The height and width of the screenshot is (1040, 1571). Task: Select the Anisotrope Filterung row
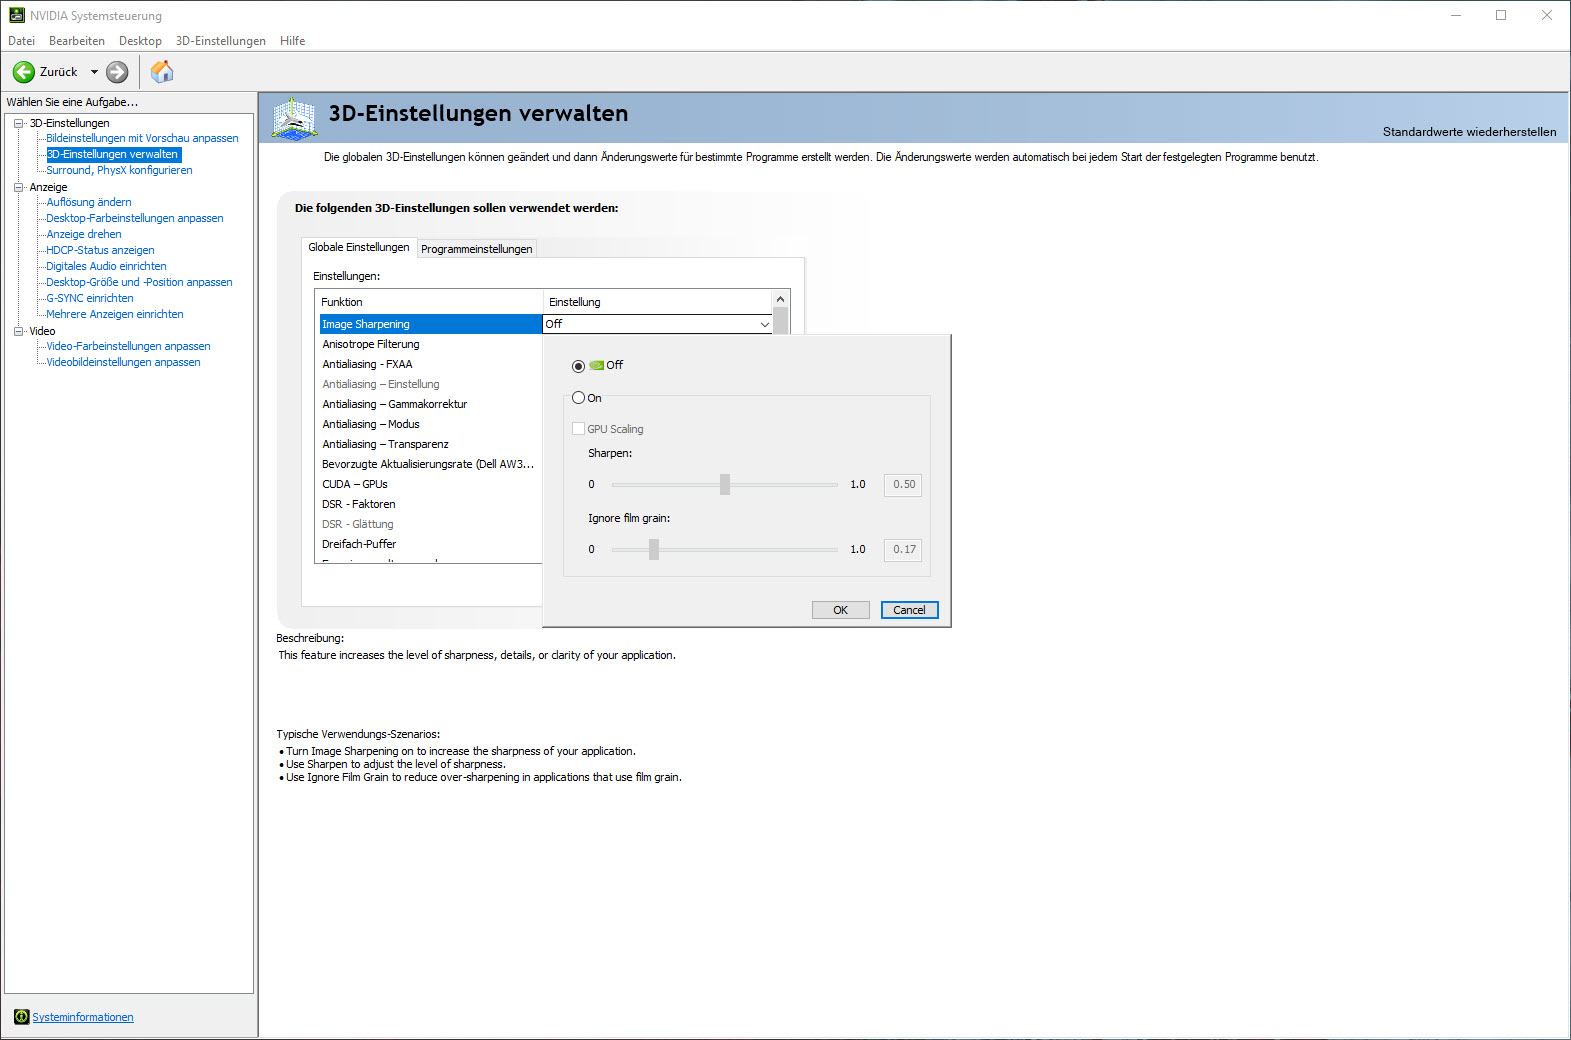click(x=430, y=344)
